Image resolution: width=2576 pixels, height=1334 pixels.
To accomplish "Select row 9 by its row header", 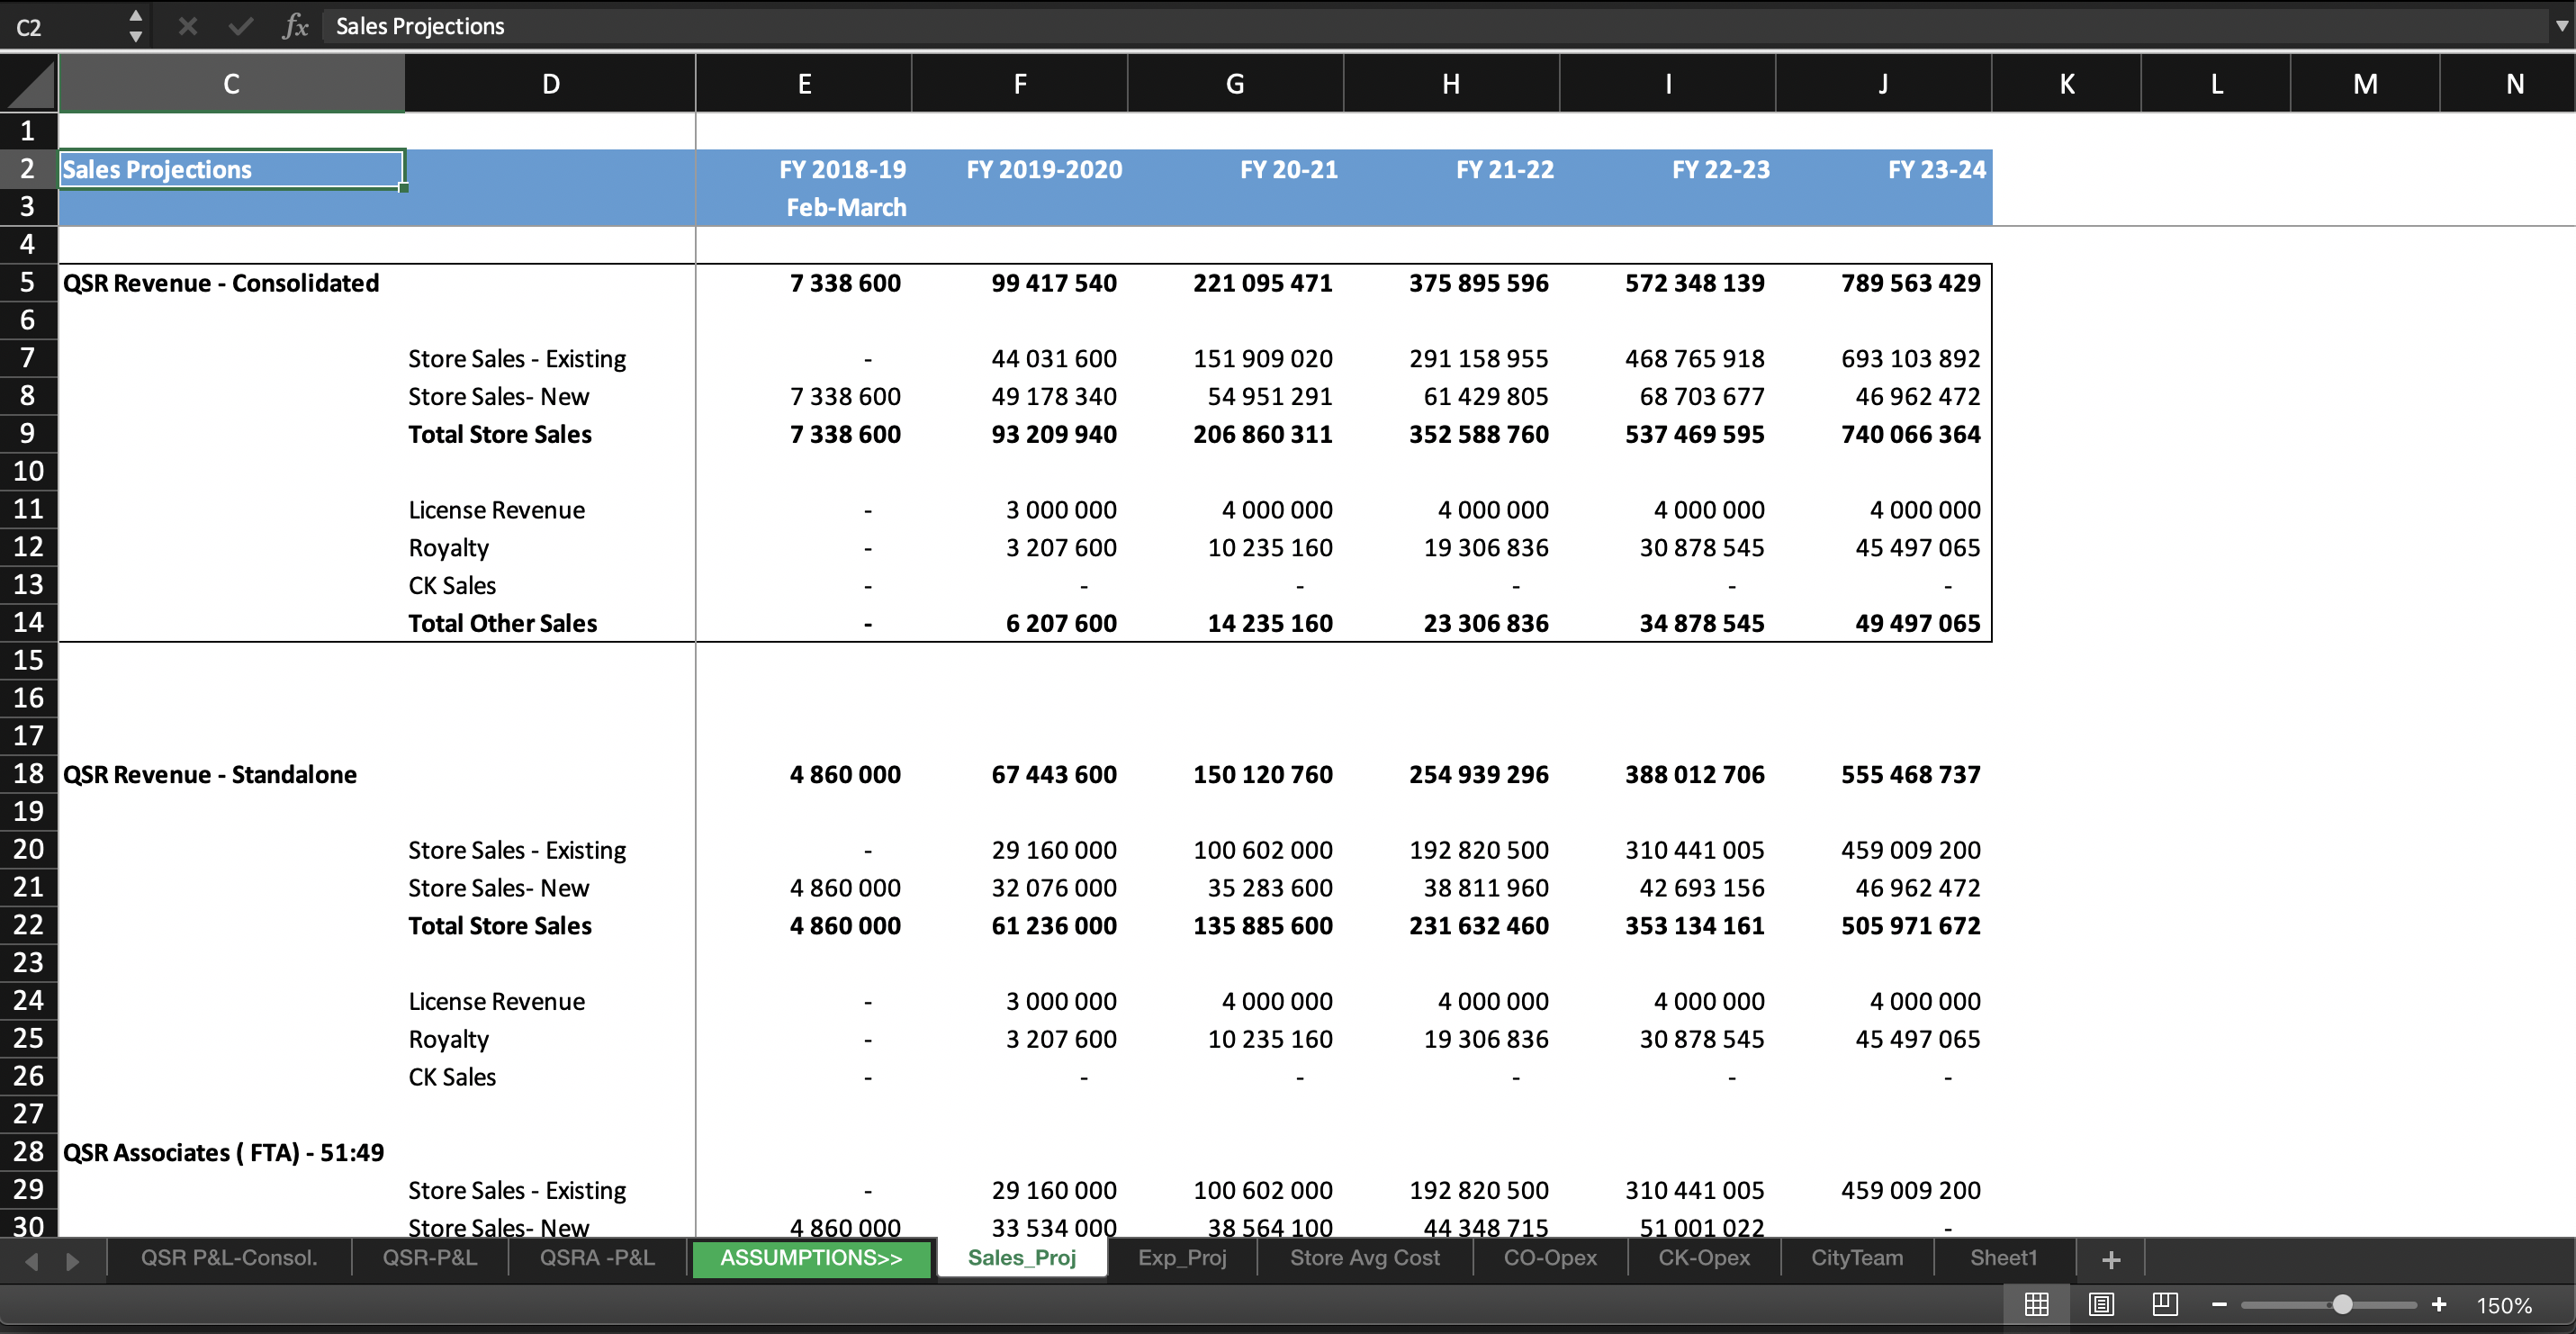I will click(x=28, y=434).
